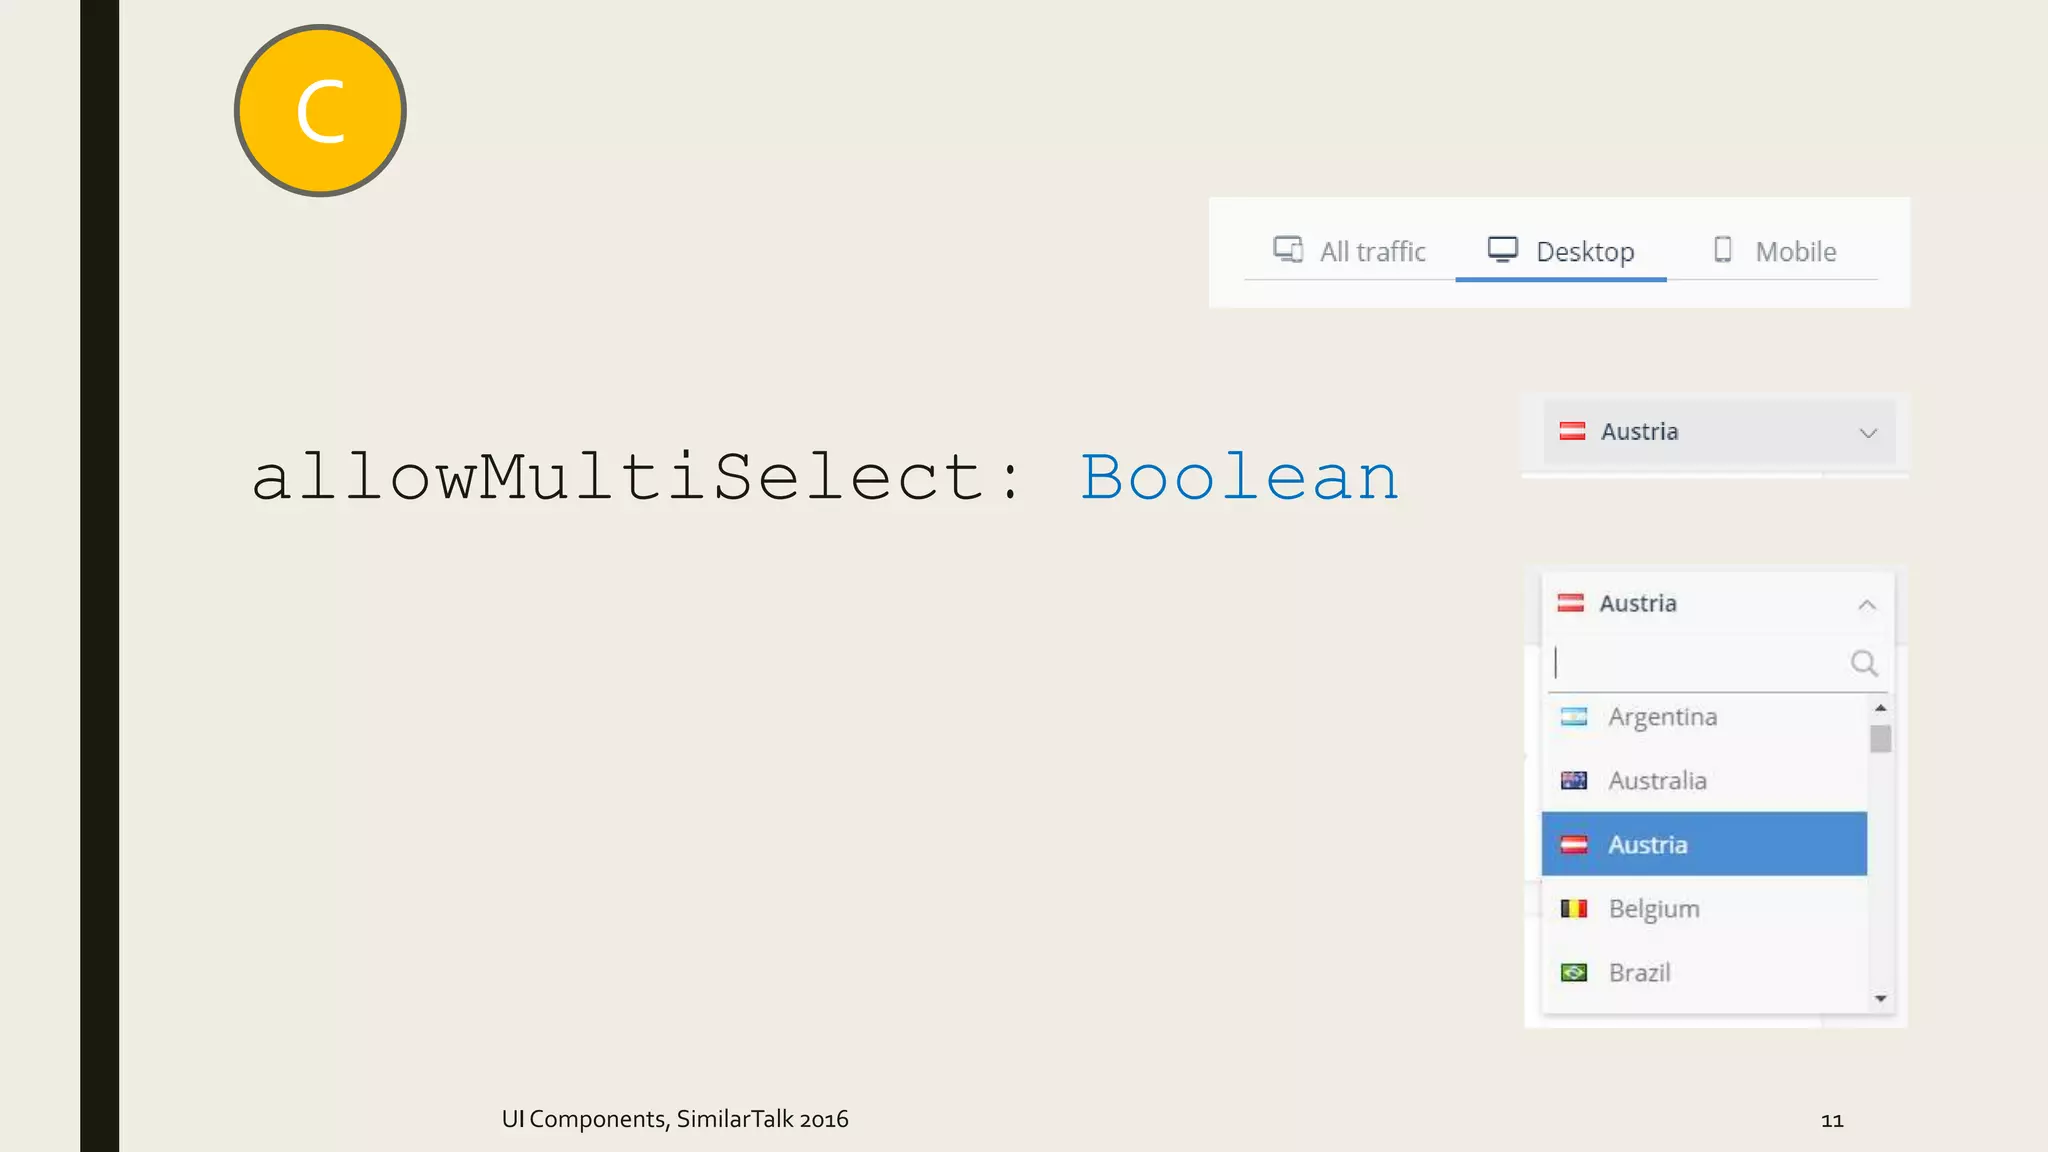2048x1152 pixels.
Task: Click the magnifier search icon
Action: pos(1863,663)
